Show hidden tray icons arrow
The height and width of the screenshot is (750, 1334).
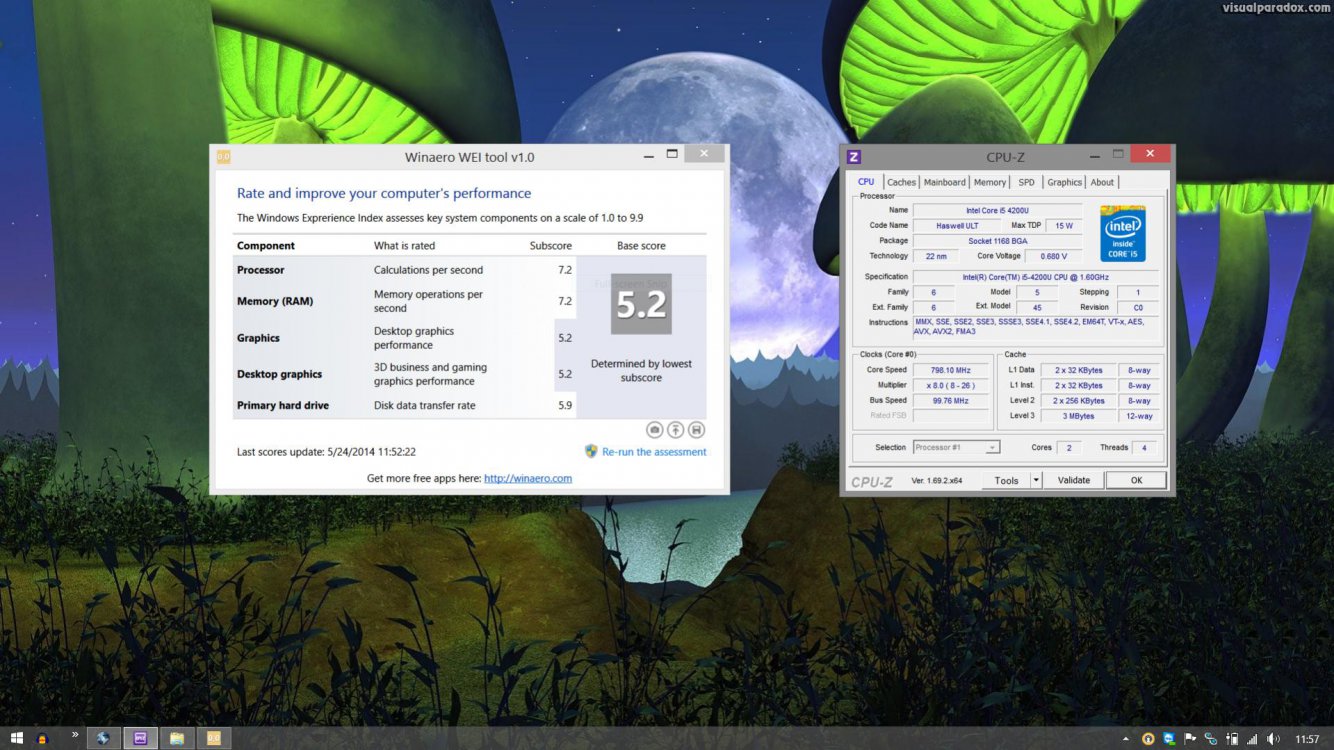[x=1126, y=739]
